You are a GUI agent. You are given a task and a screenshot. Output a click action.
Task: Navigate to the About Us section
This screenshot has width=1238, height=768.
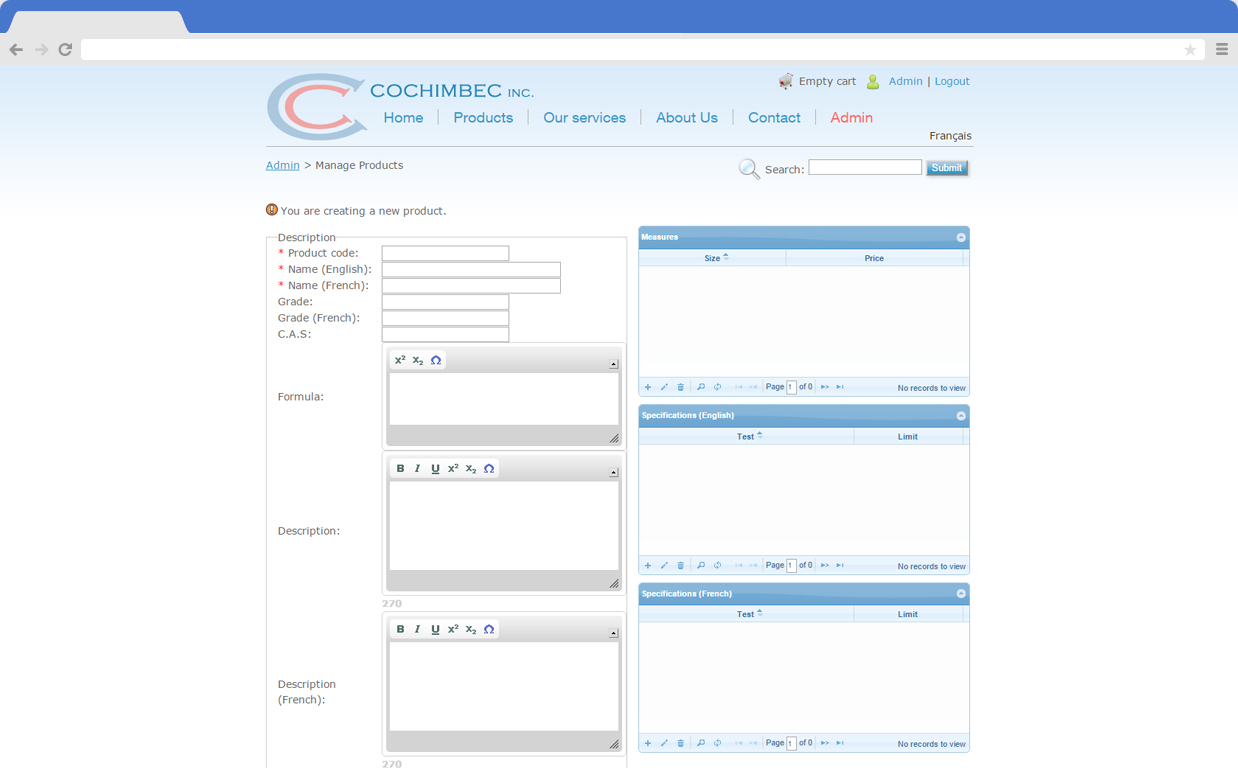687,117
